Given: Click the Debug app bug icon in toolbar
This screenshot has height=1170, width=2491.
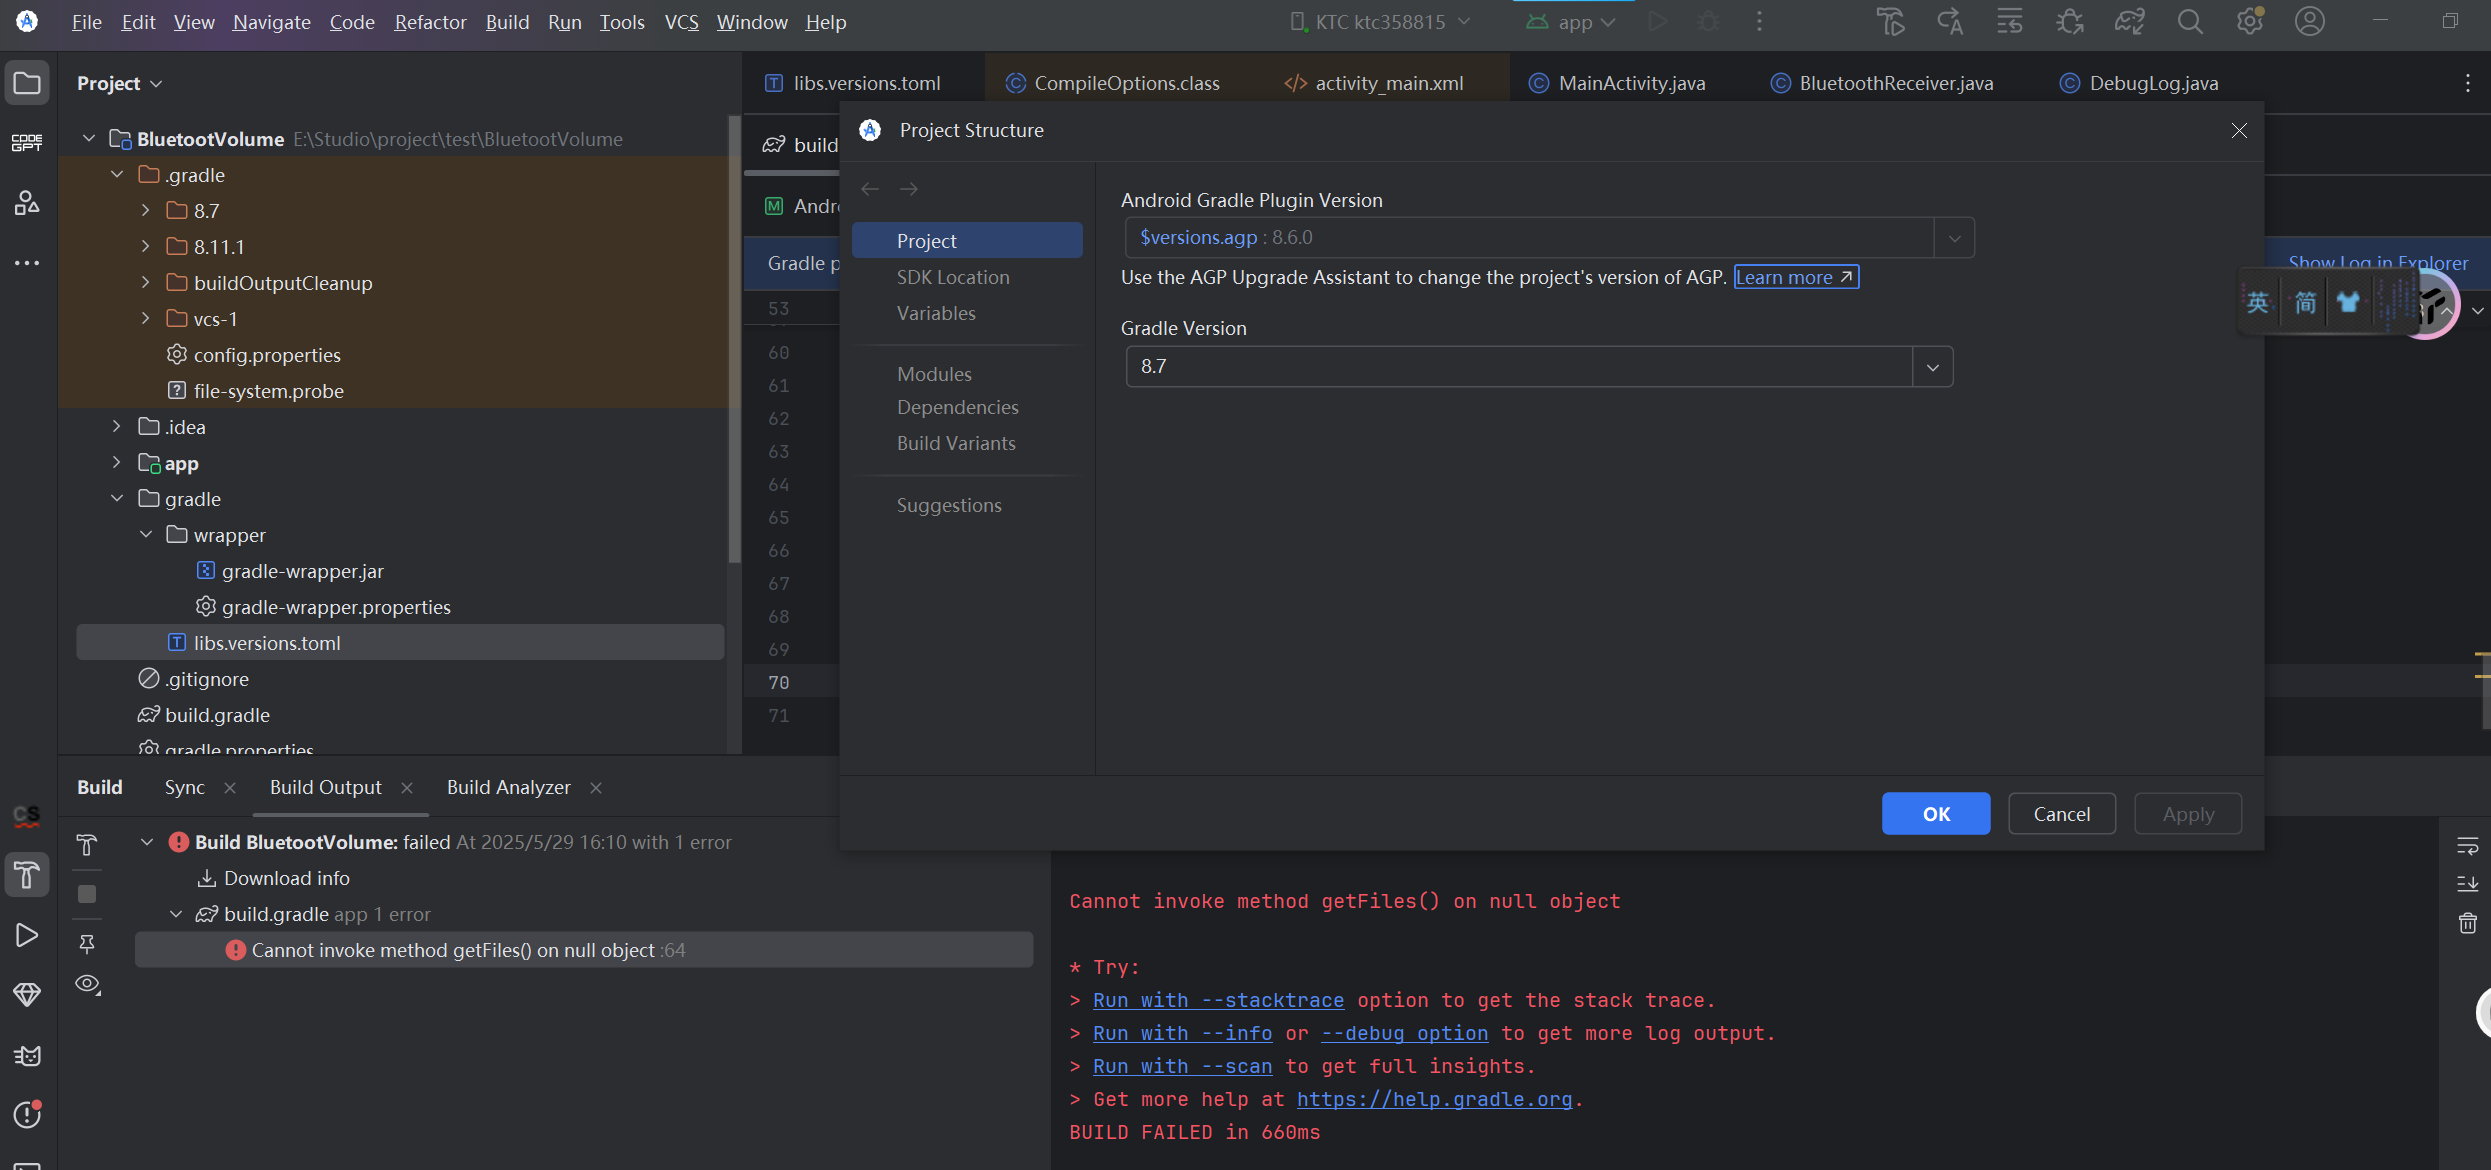Looking at the screenshot, I should tap(1708, 21).
